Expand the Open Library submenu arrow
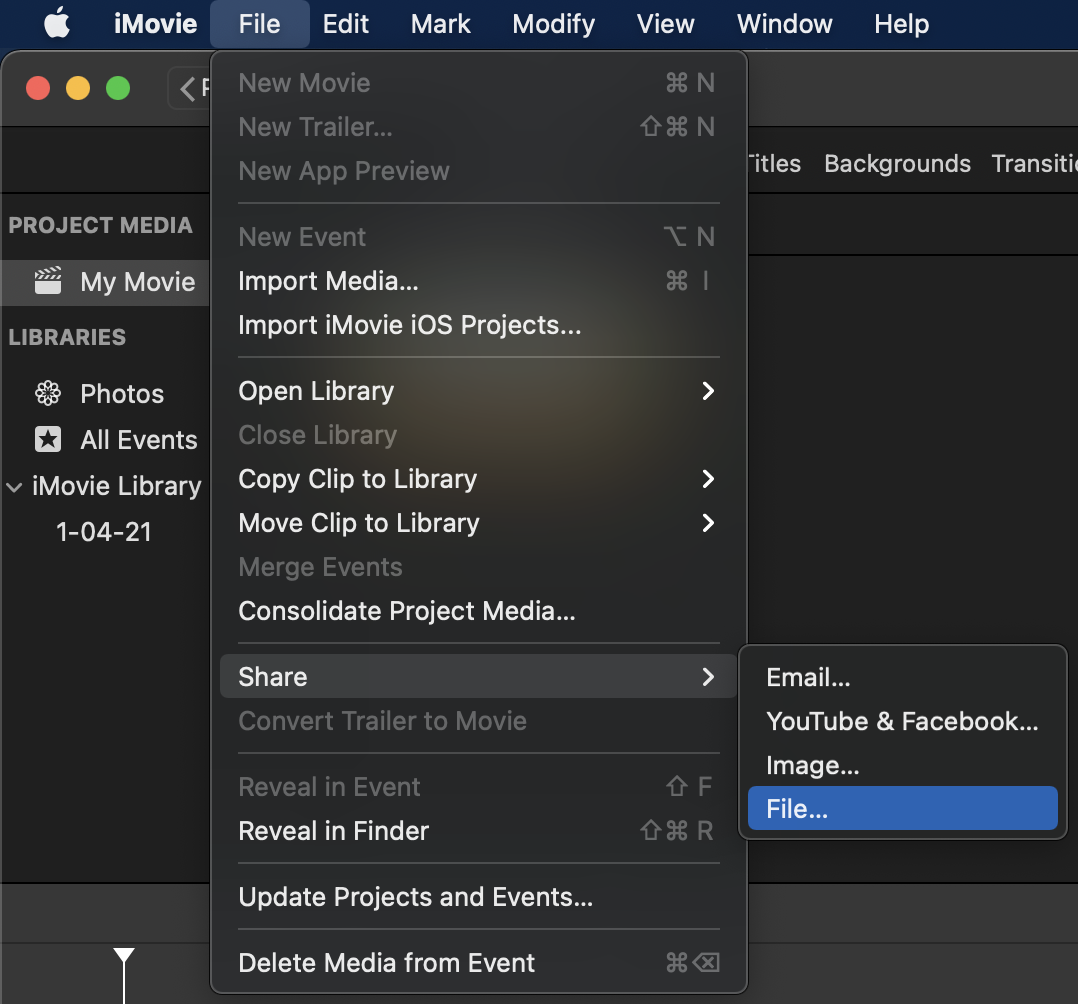Image resolution: width=1078 pixels, height=1004 pixels. pos(708,391)
